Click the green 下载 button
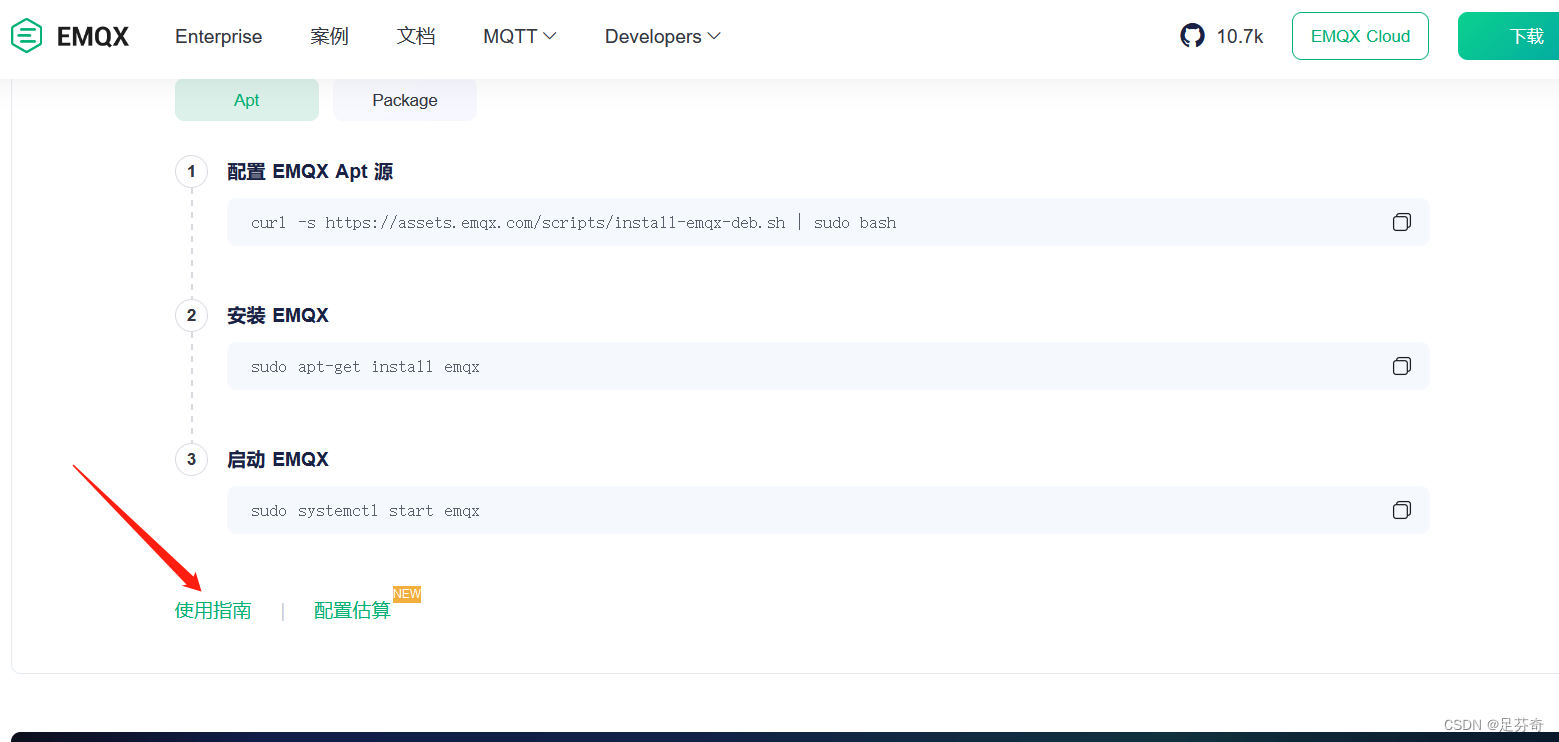The image size is (1559, 742). pyautogui.click(x=1508, y=36)
